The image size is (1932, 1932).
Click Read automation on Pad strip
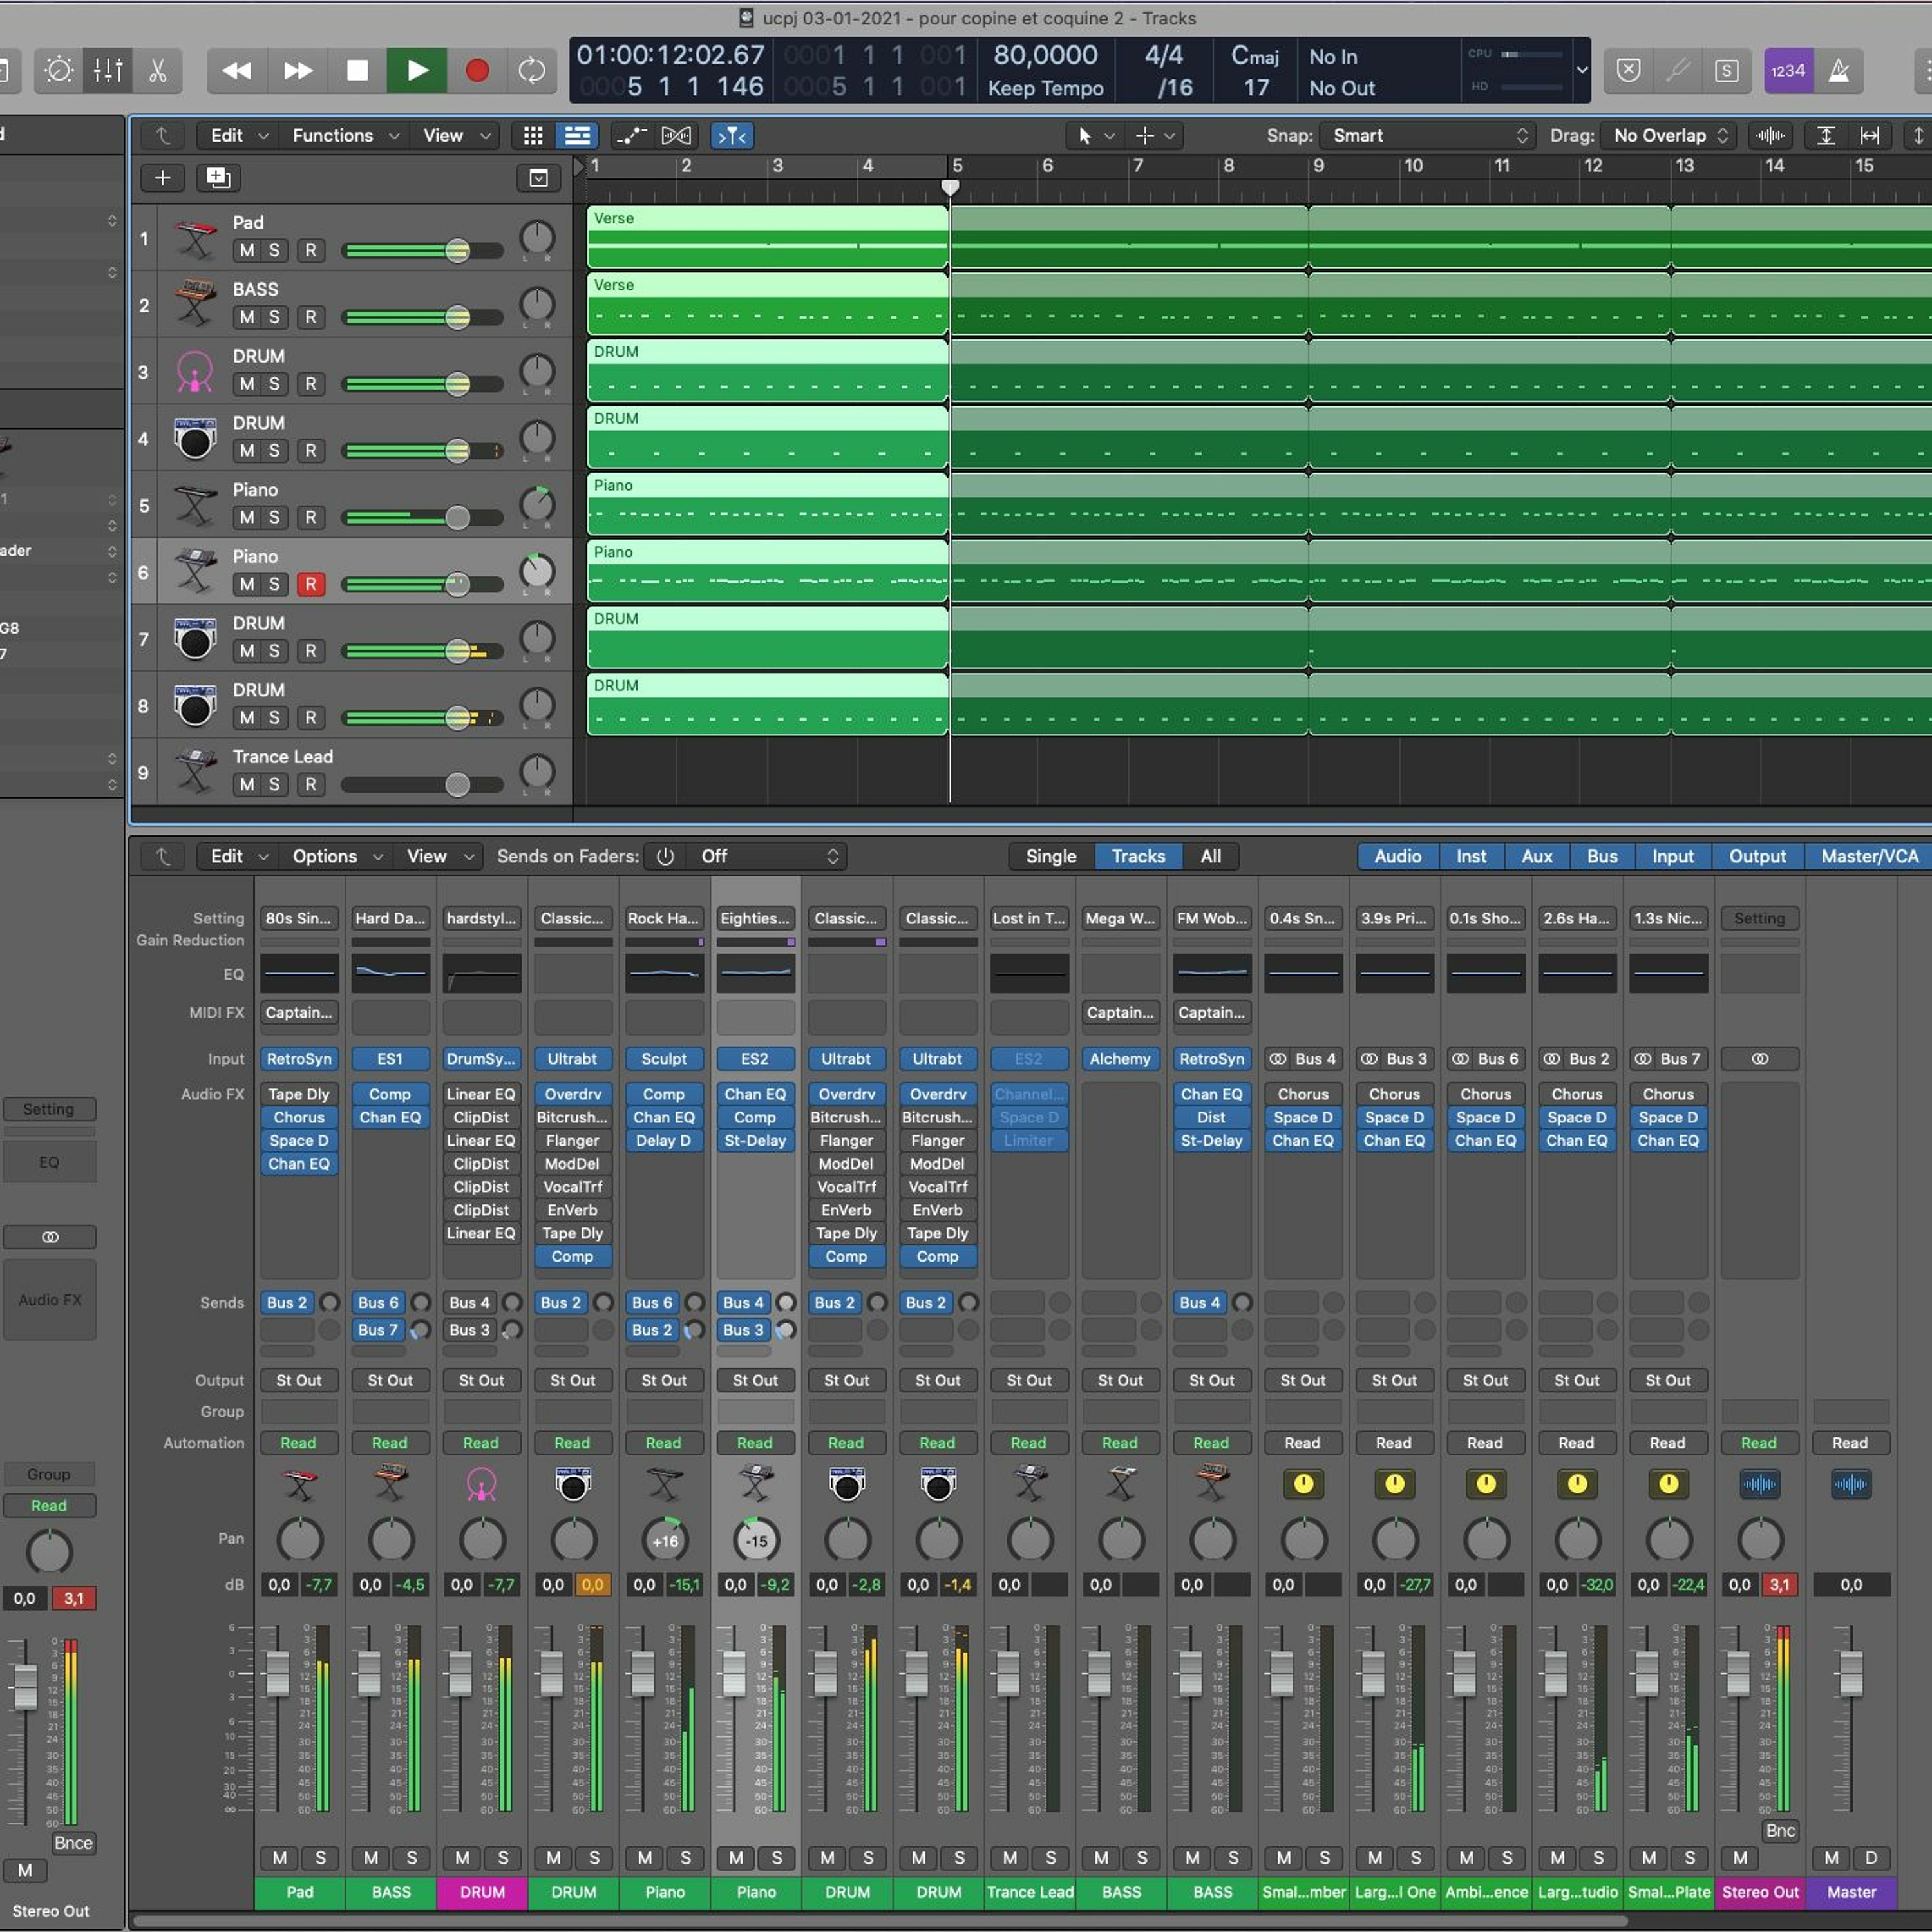298,1443
